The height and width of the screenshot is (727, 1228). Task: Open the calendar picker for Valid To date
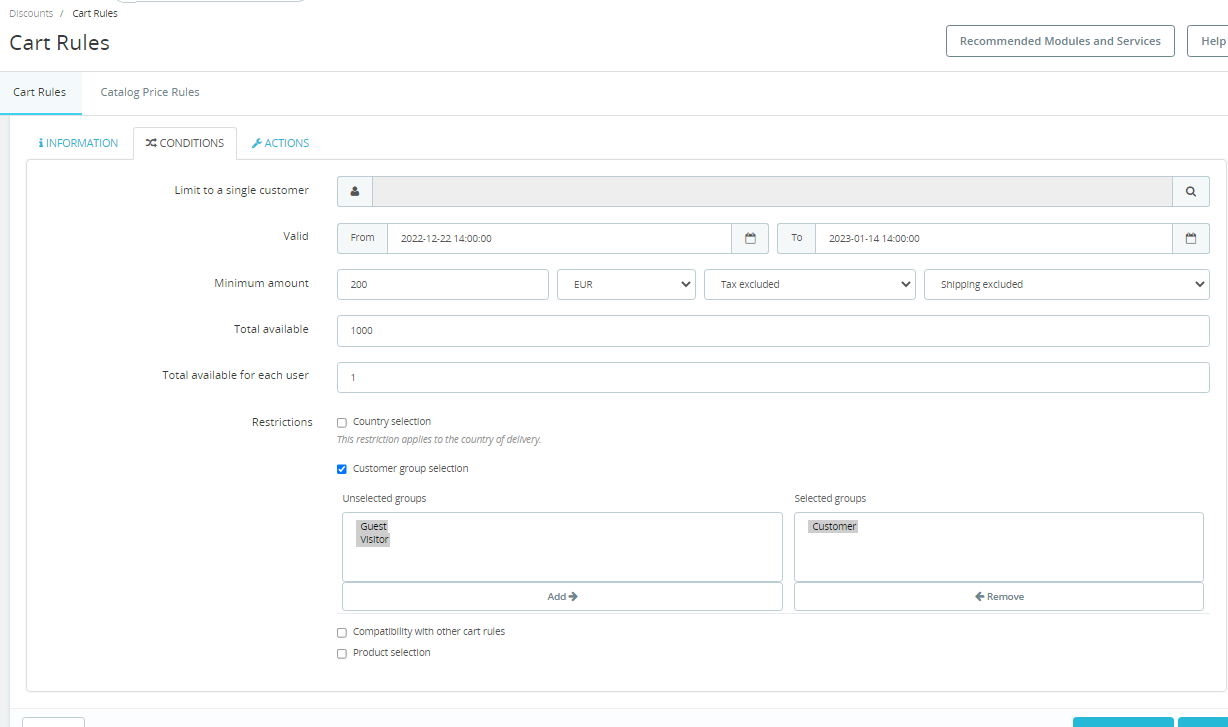1190,238
